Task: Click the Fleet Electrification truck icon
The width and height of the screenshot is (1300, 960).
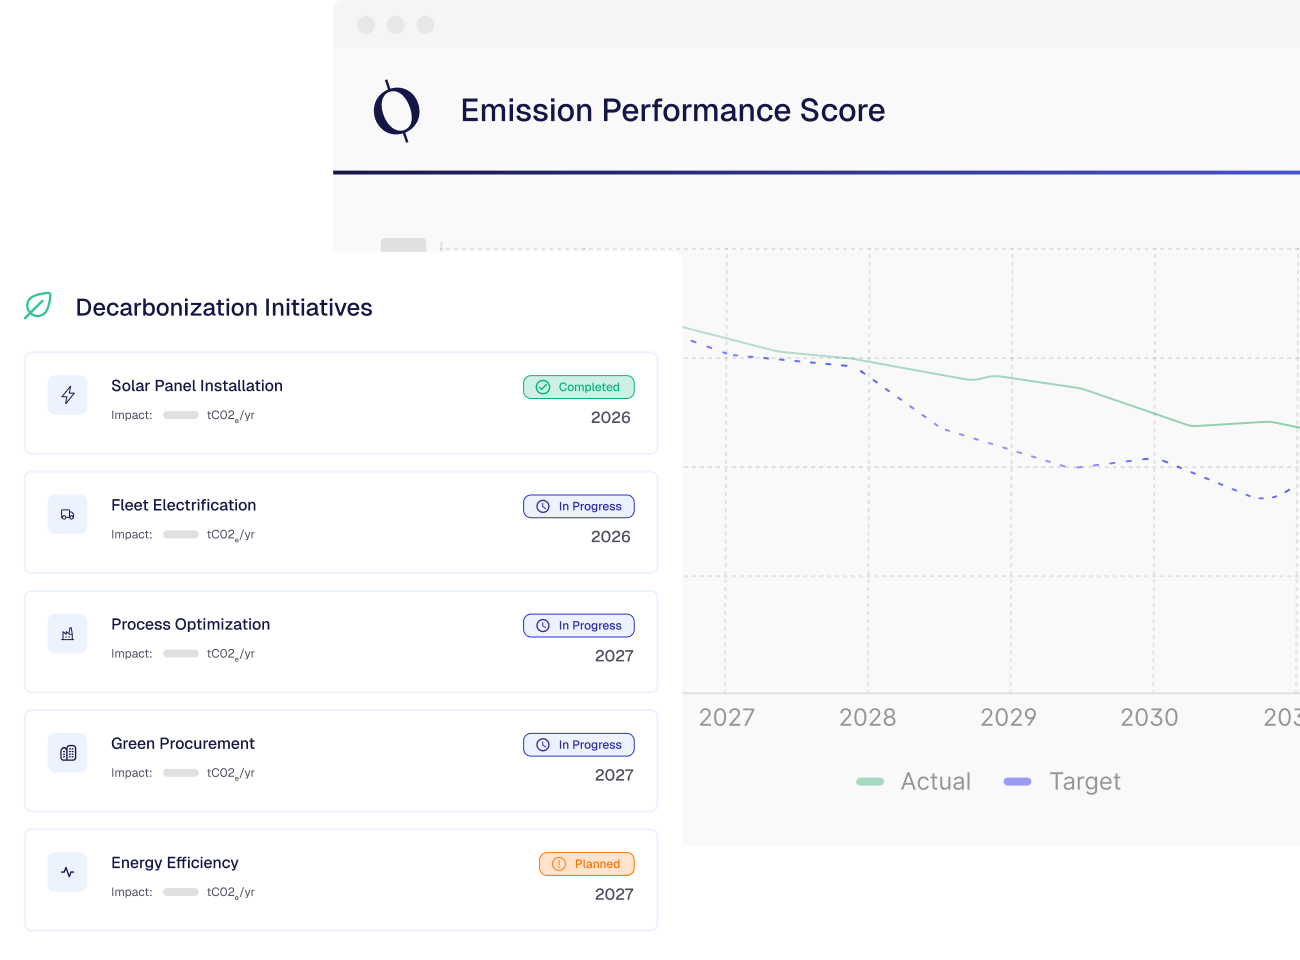Action: point(68,514)
